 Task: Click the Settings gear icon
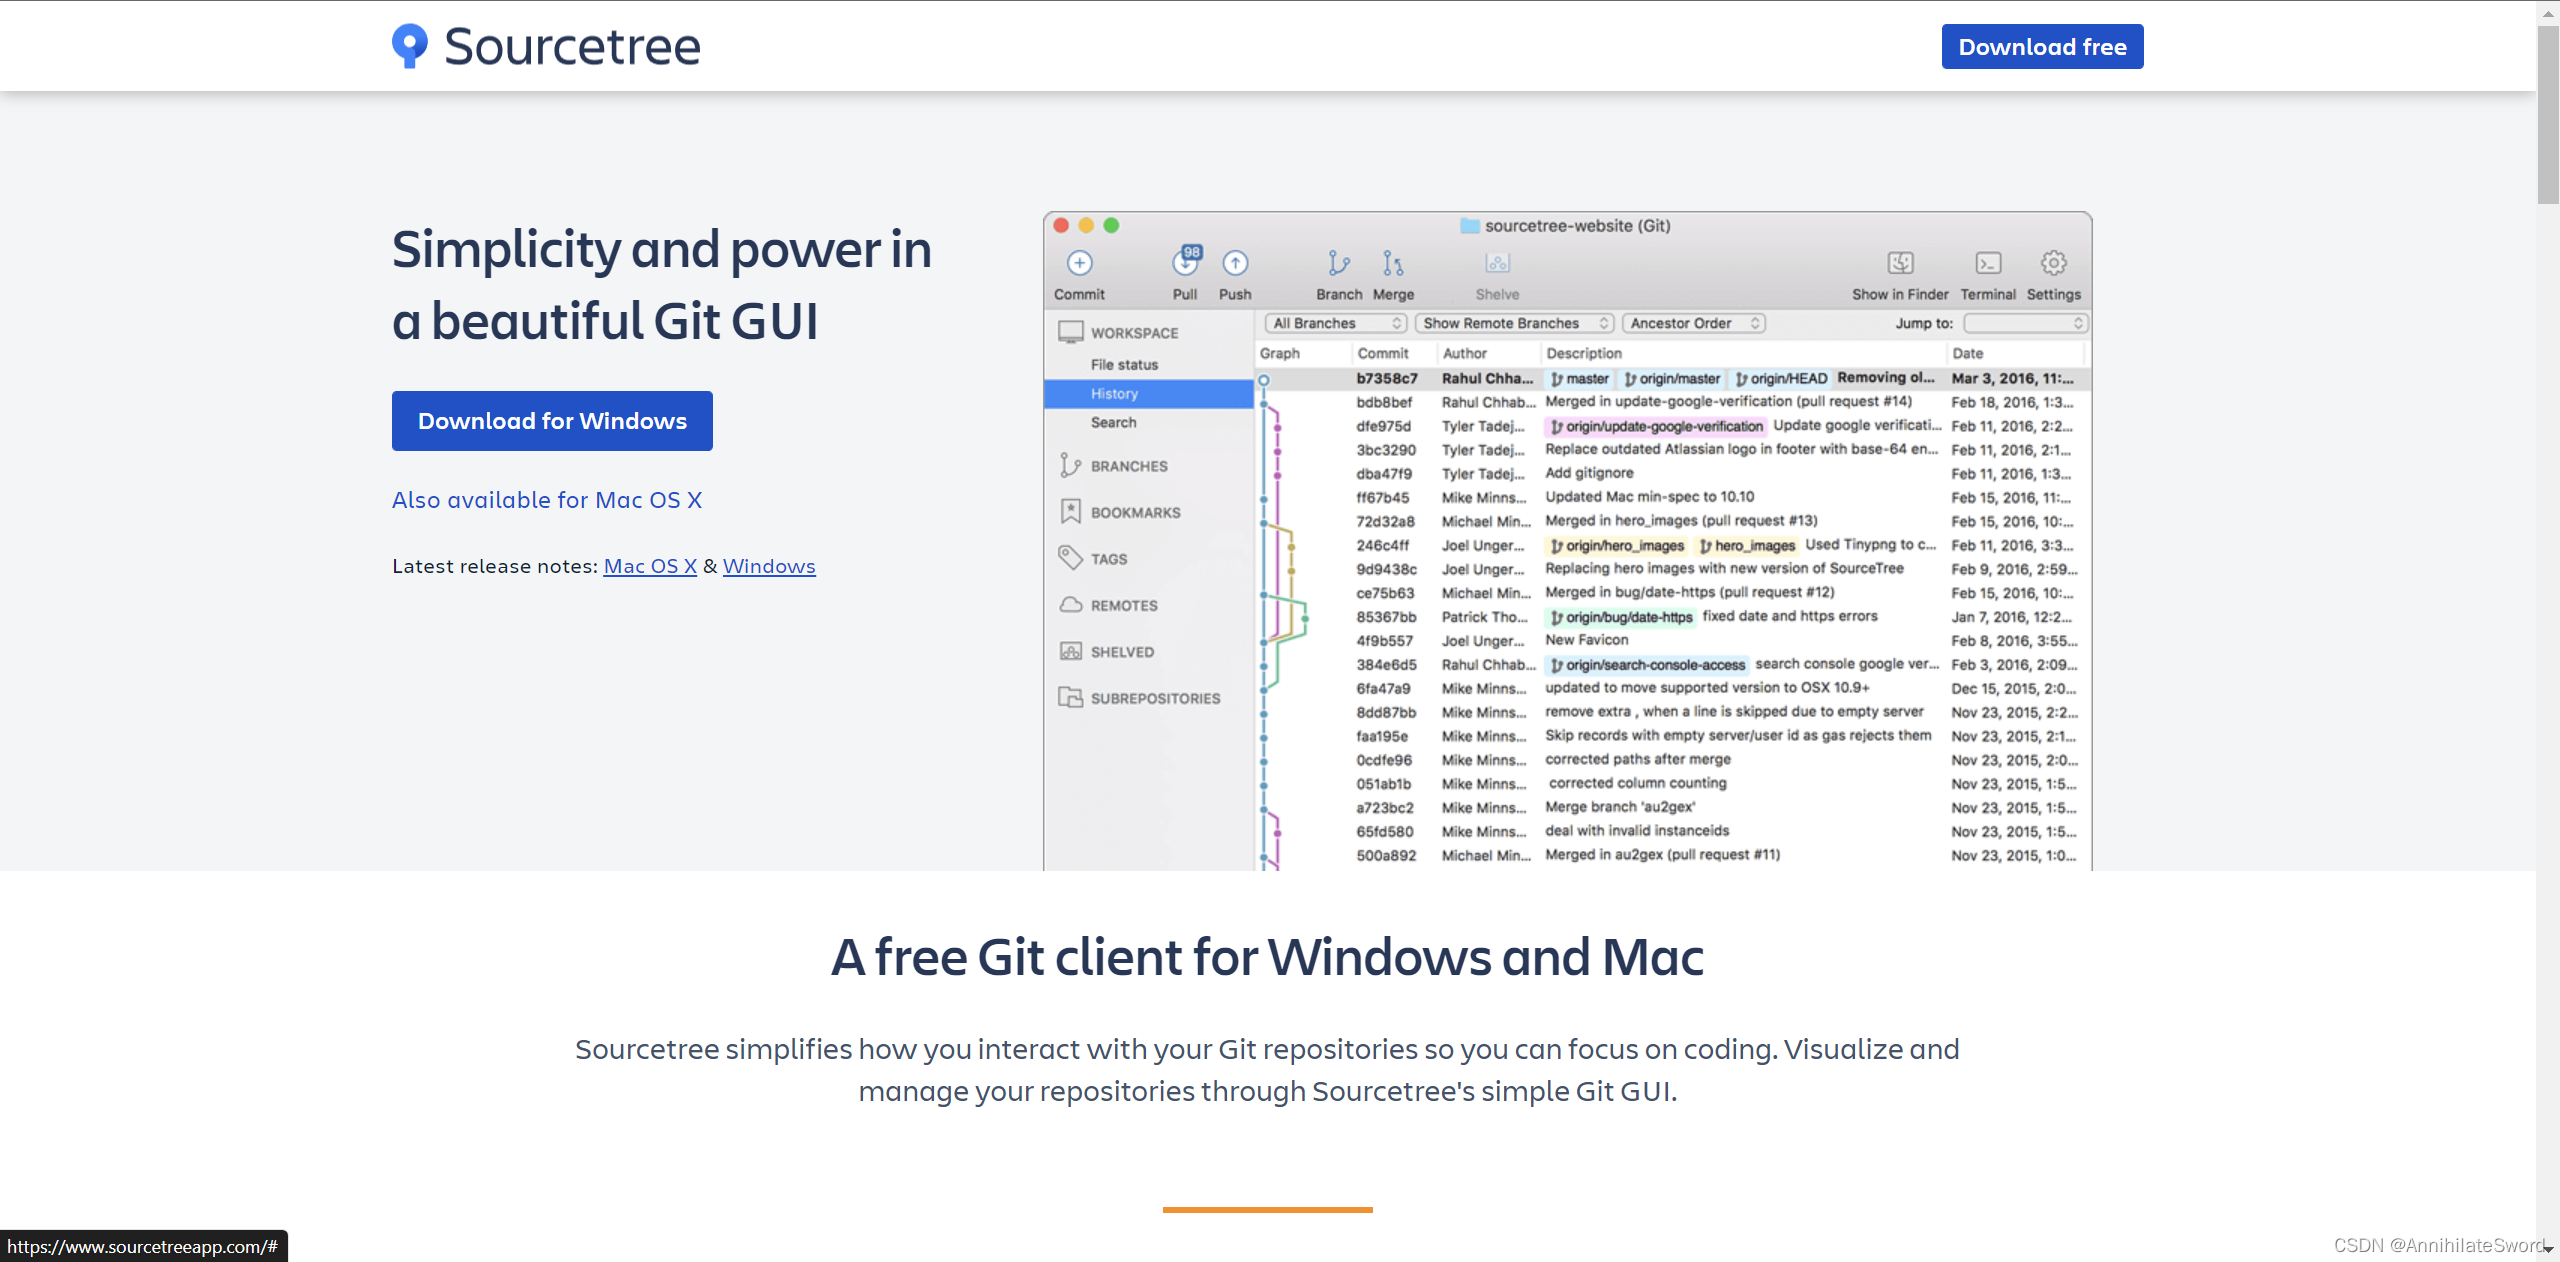pyautogui.click(x=2053, y=263)
